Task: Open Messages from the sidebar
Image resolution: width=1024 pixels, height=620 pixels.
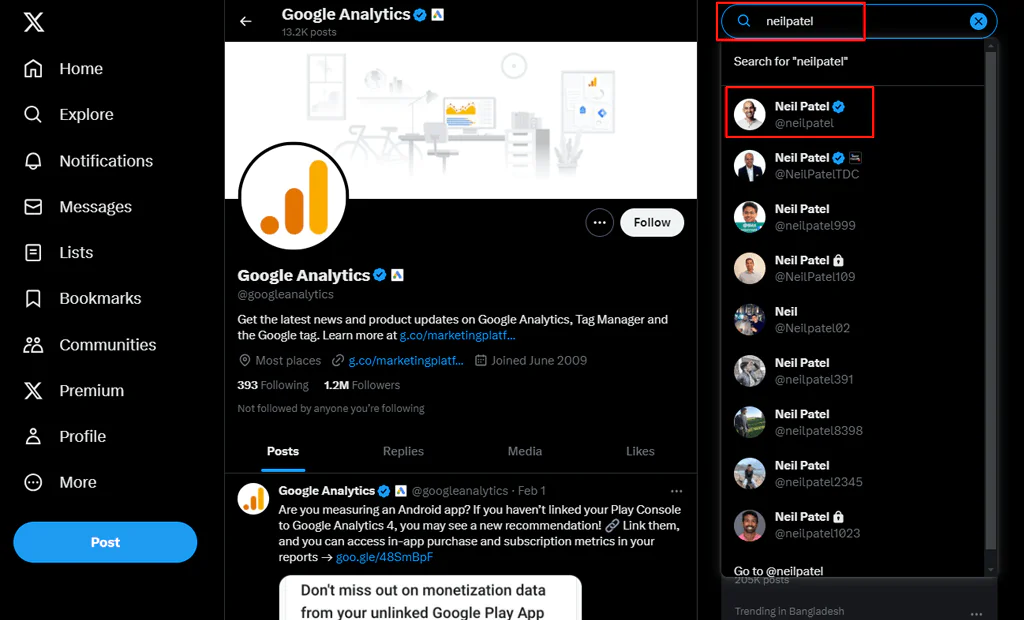Action: point(78,206)
